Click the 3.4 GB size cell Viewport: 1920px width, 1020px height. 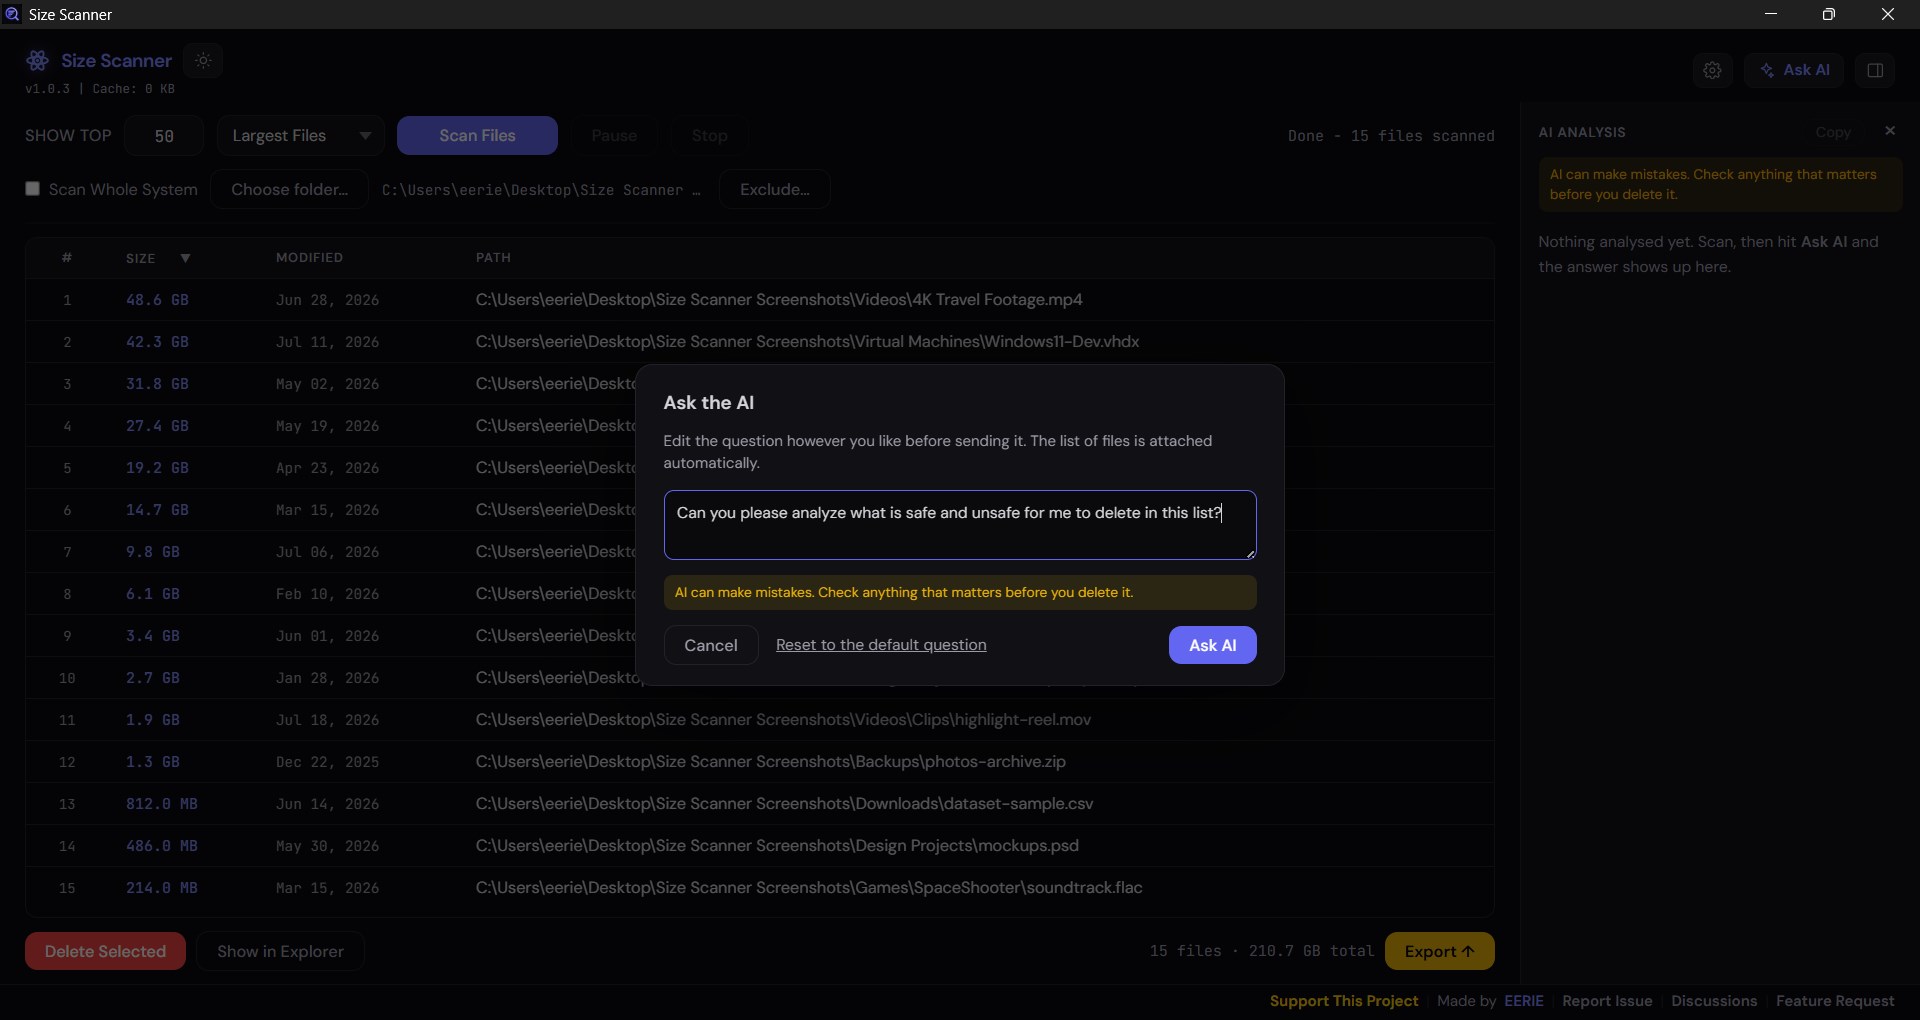point(153,636)
